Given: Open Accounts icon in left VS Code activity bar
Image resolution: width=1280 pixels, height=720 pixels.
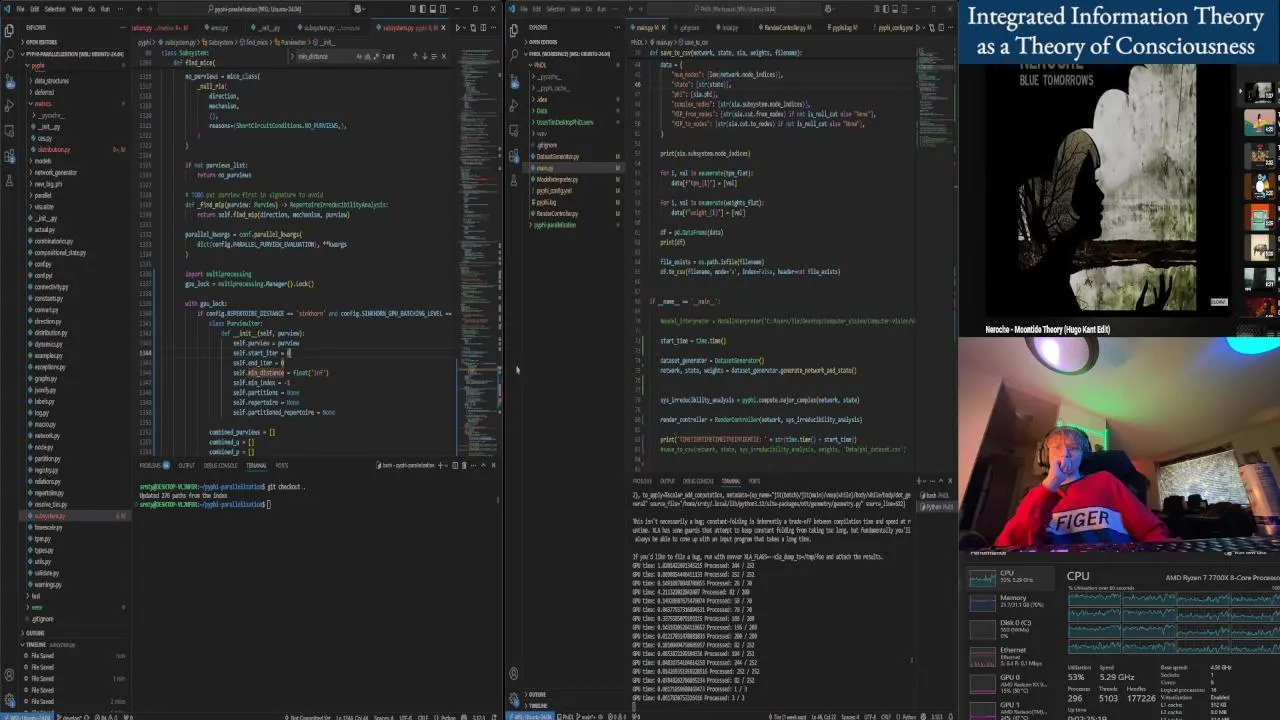Looking at the screenshot, I should click(x=9, y=673).
